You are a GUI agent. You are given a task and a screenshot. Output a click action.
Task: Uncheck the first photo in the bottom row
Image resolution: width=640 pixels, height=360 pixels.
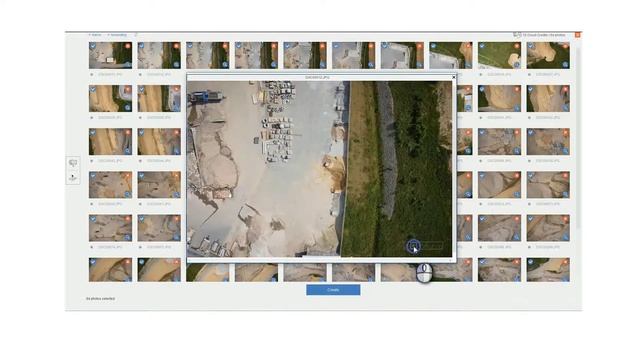pos(93,262)
